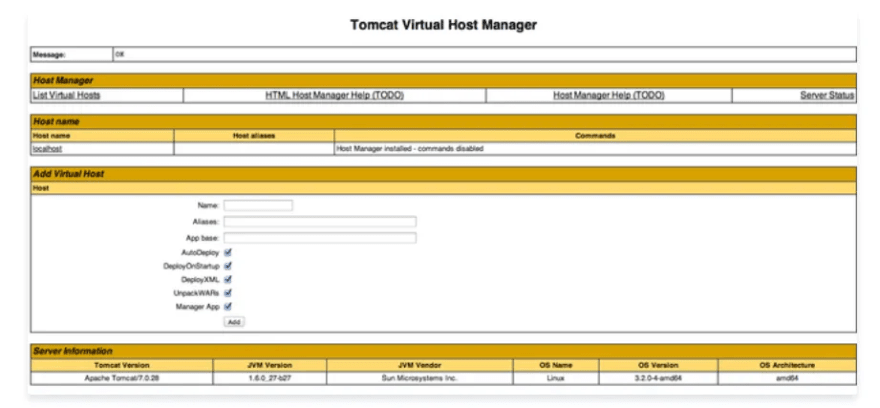Screen dimensions: 880x408
Task: Click the 'Message:' label cell
Action: [72, 54]
